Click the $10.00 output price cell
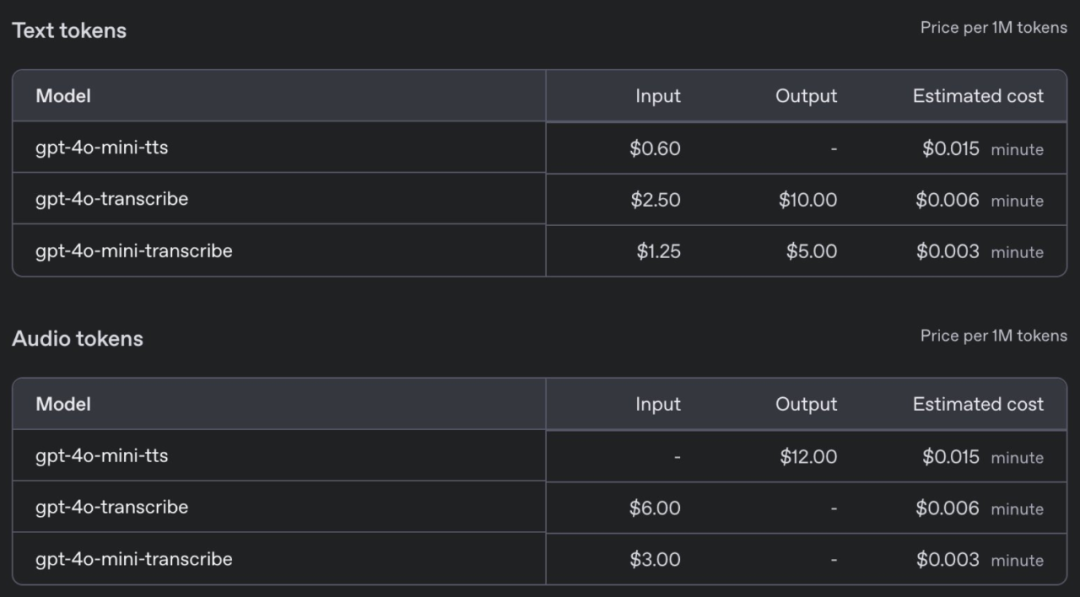 tap(808, 200)
